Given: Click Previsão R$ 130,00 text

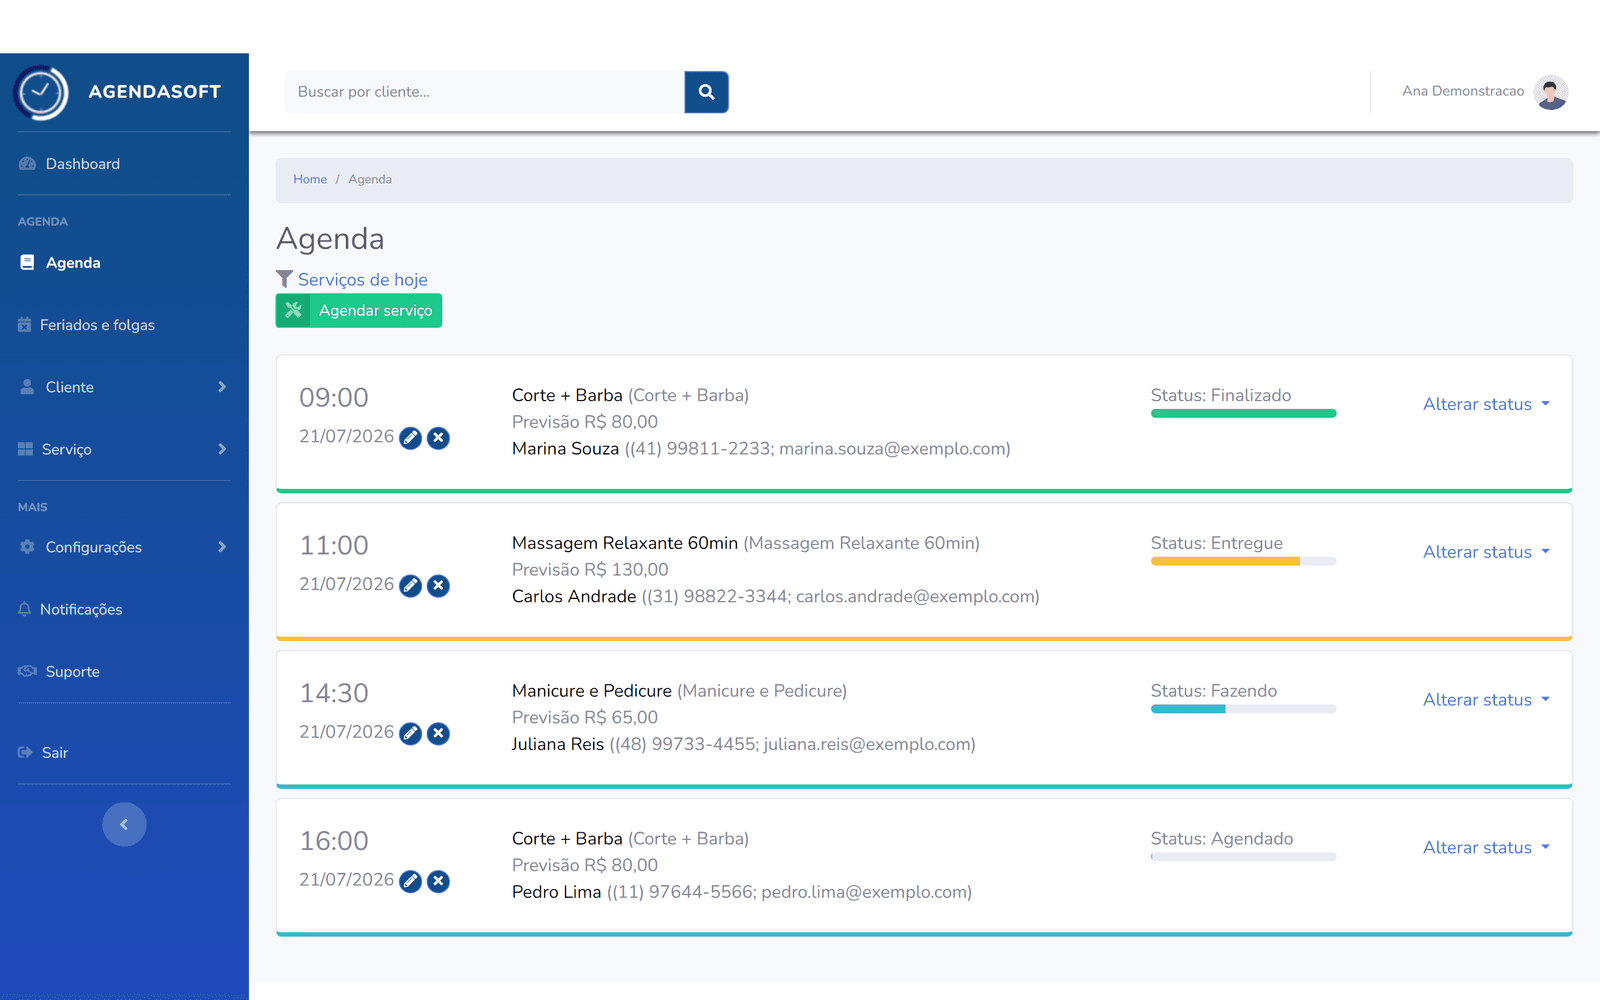Looking at the screenshot, I should click(590, 570).
